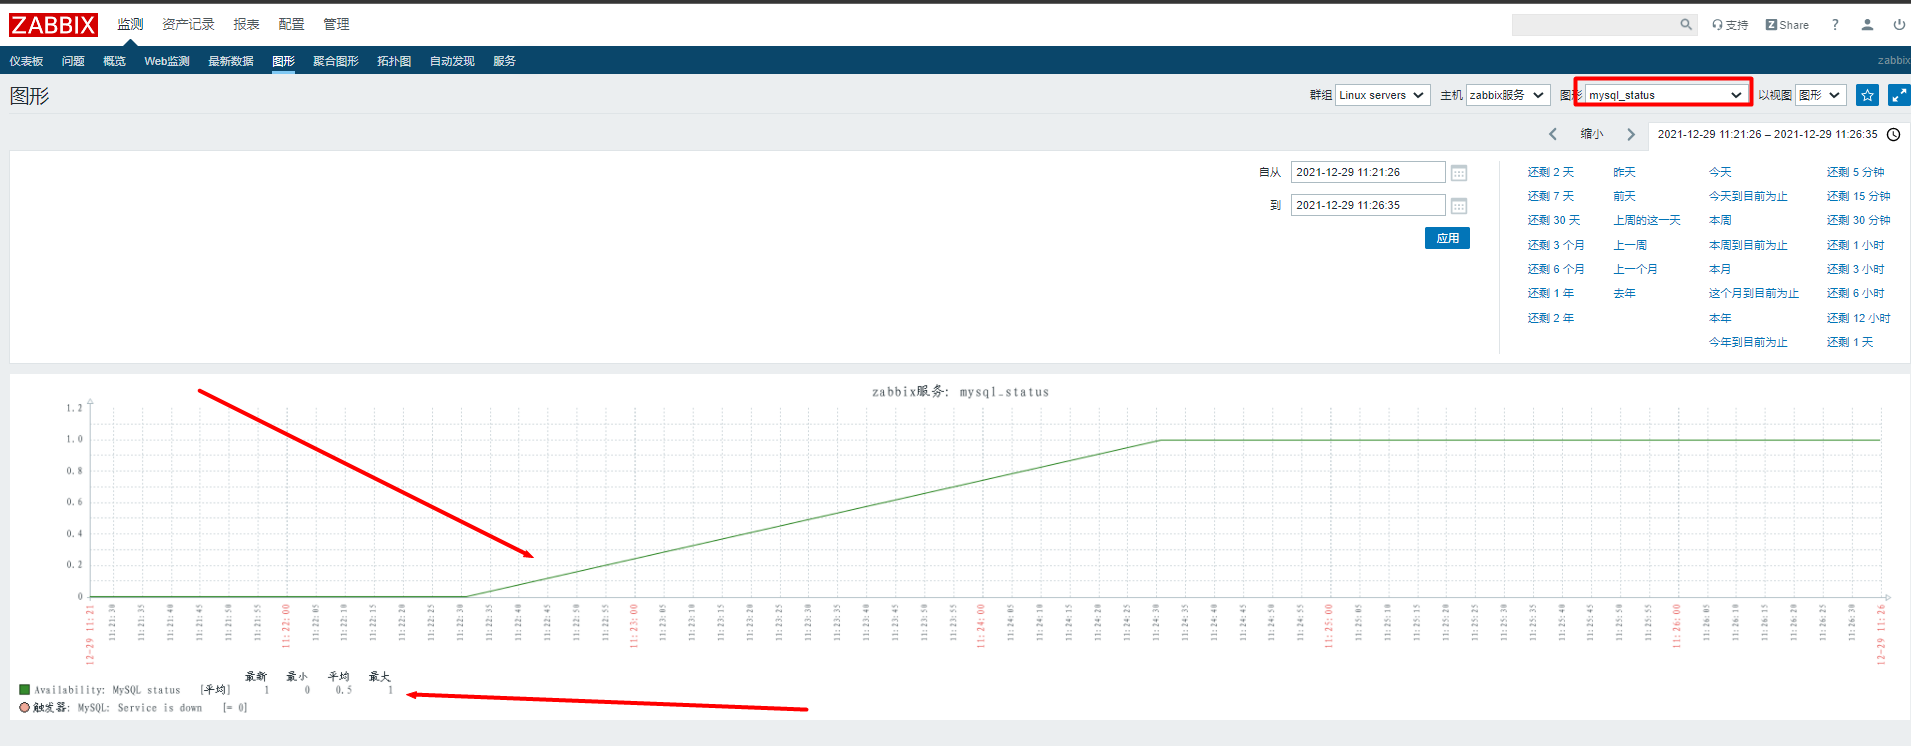Focus the top search box
The width and height of the screenshot is (1911, 746).
1594,25
